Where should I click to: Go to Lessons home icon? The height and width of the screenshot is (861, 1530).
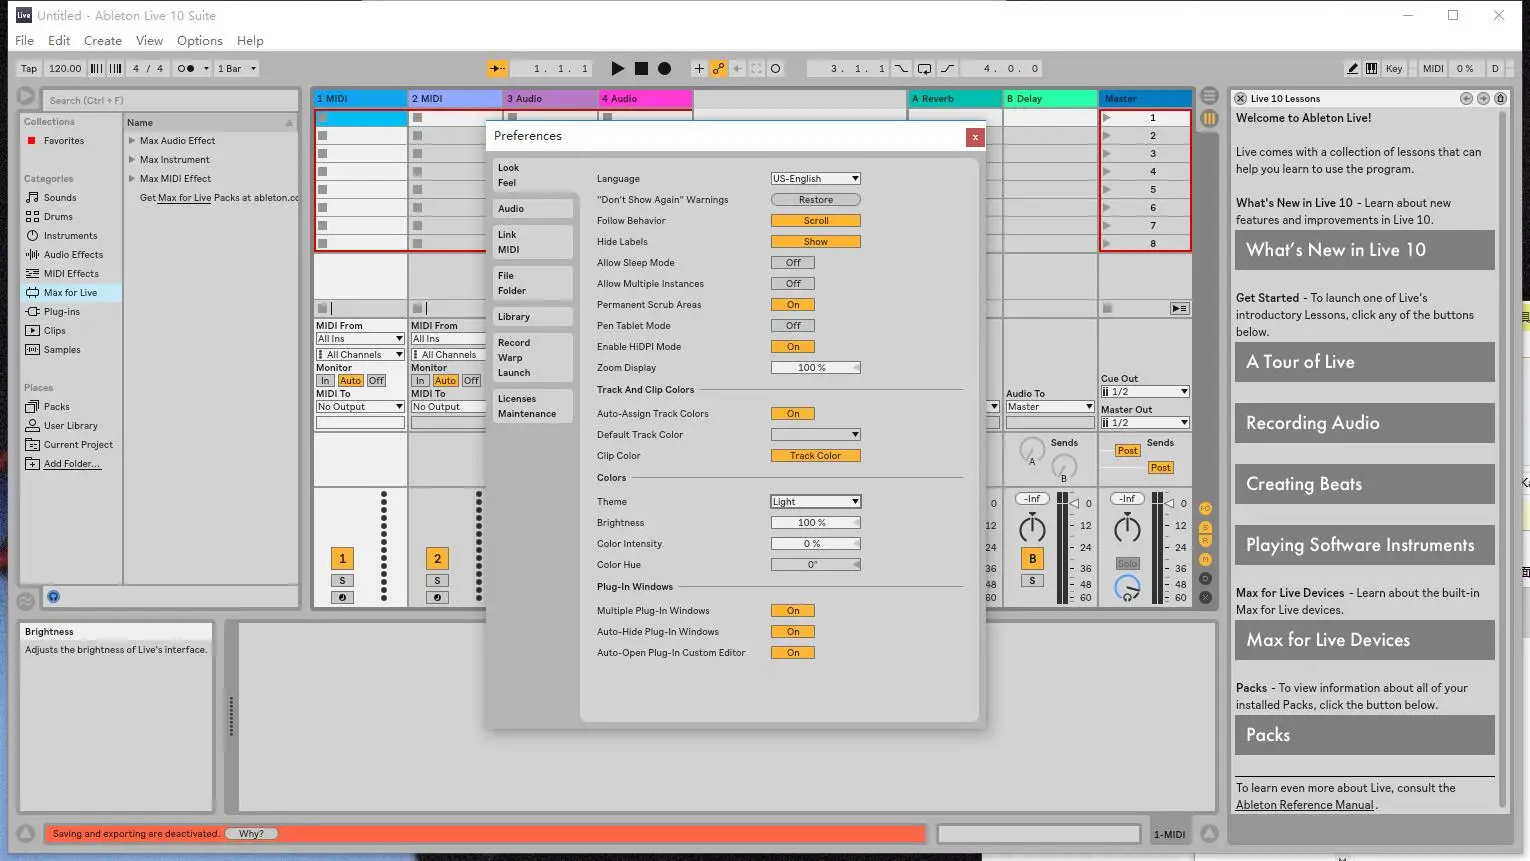click(1500, 98)
